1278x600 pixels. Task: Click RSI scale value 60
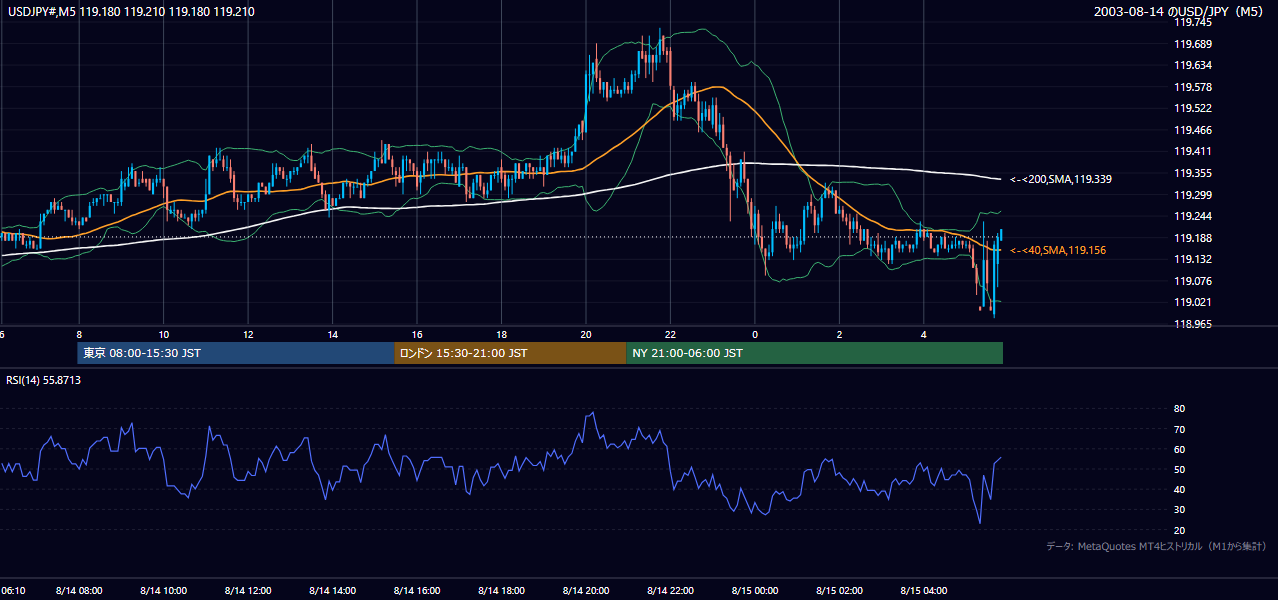pyautogui.click(x=1179, y=449)
